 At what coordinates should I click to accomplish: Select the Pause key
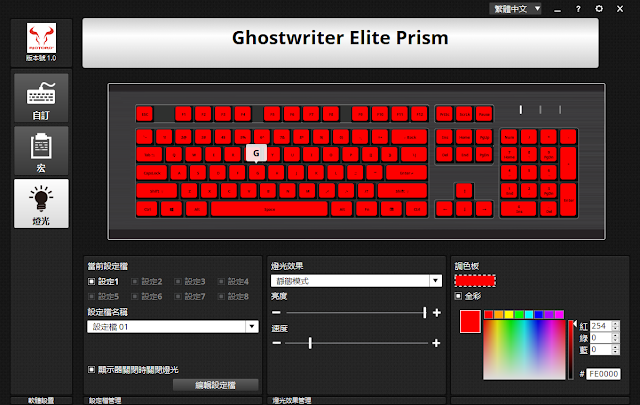click(484, 114)
